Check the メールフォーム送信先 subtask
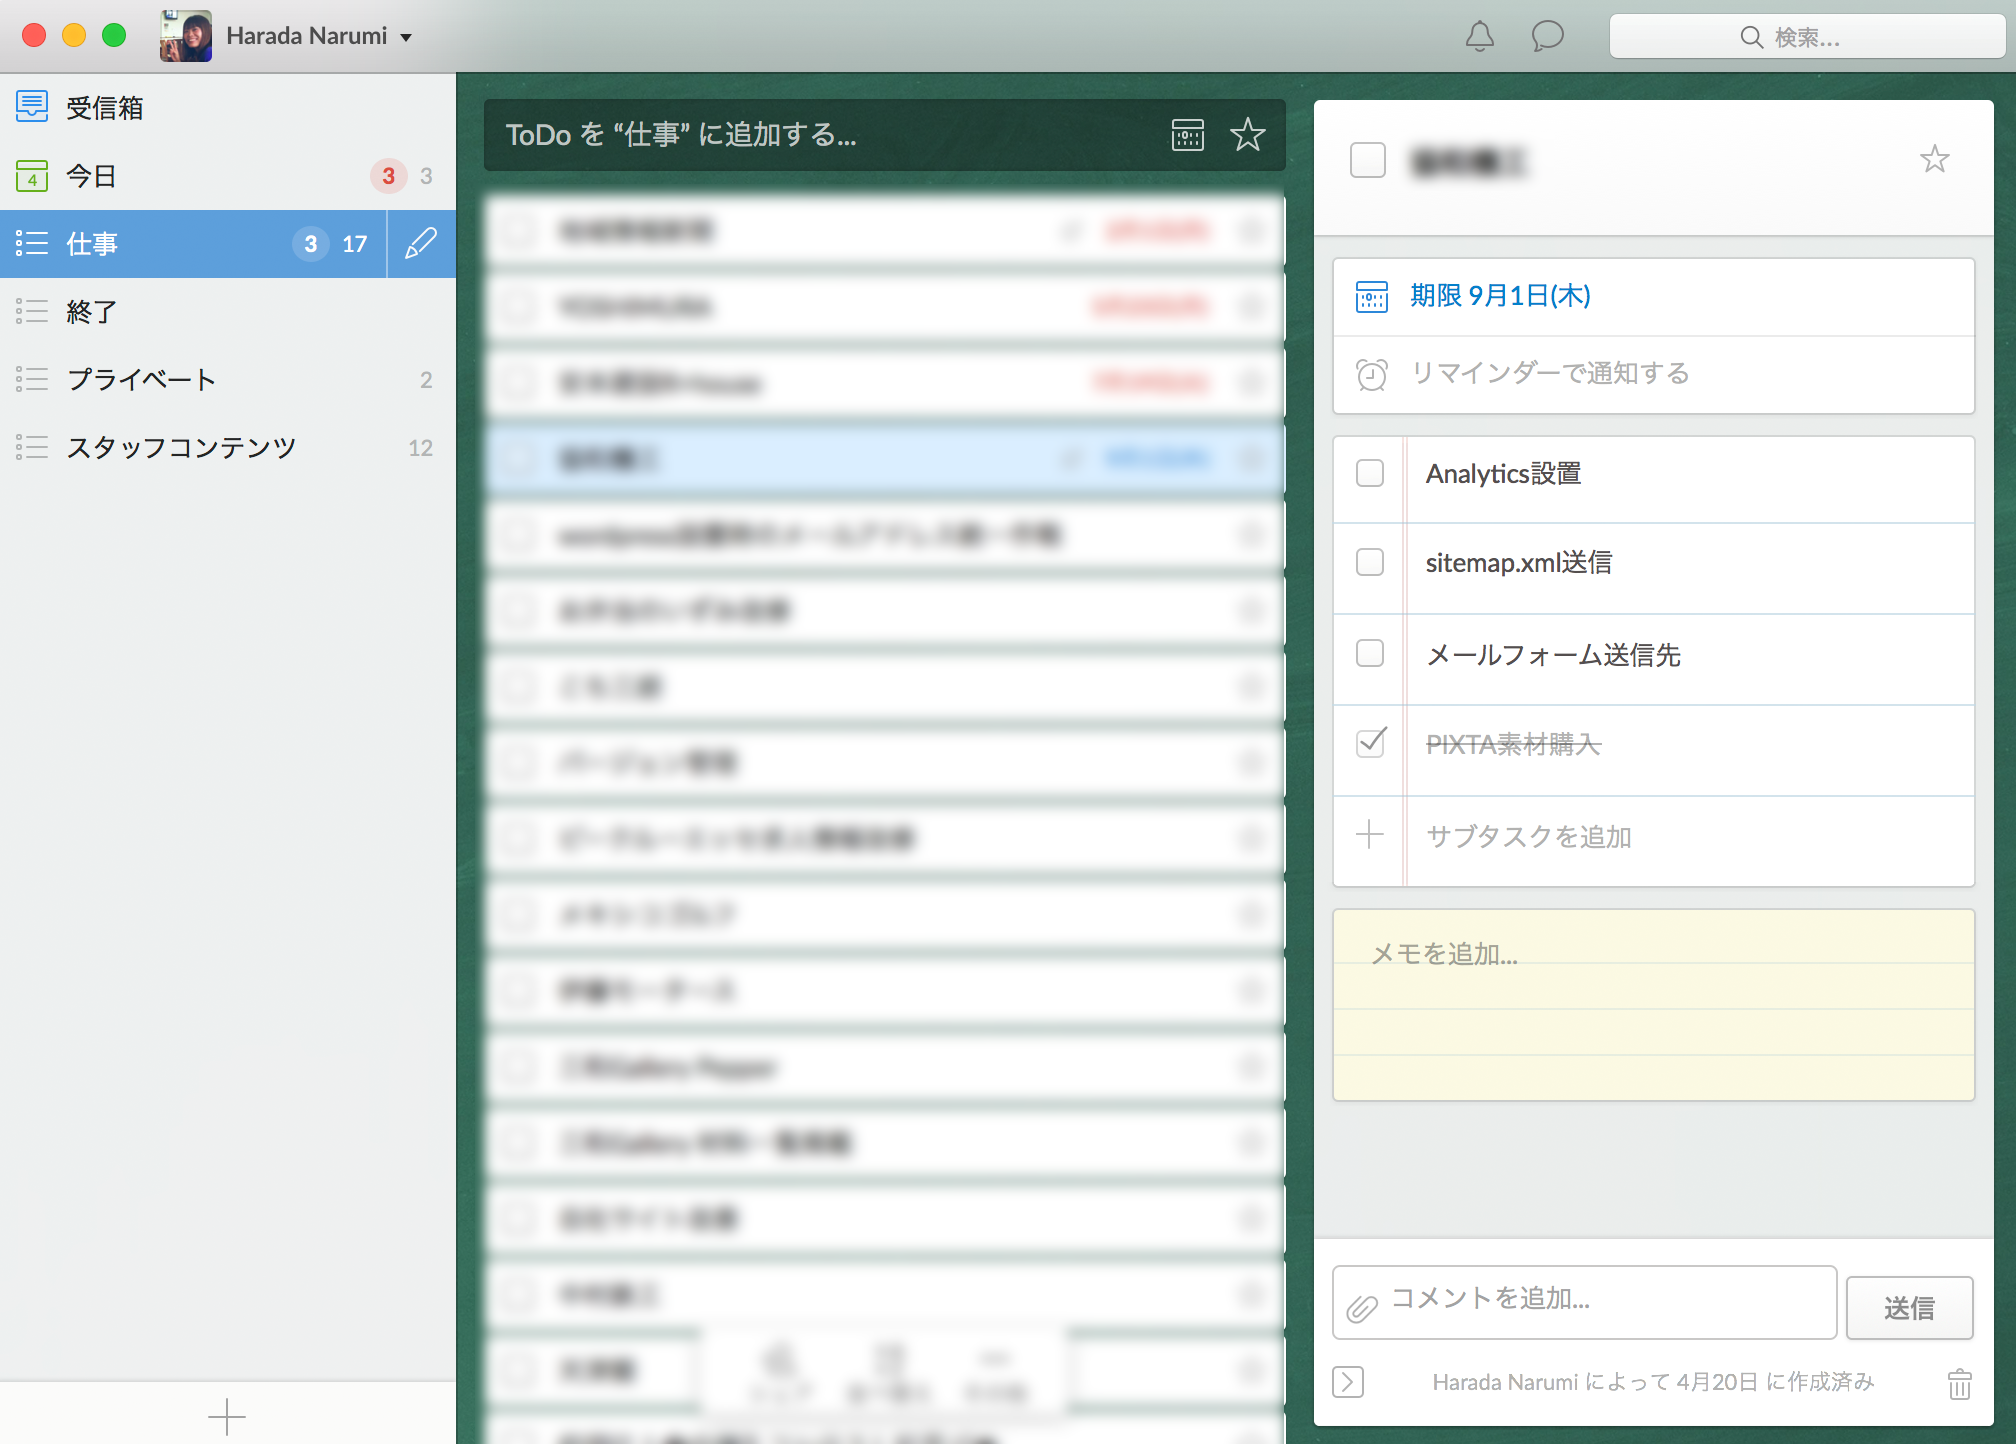Viewport: 2016px width, 1444px height. click(1370, 653)
